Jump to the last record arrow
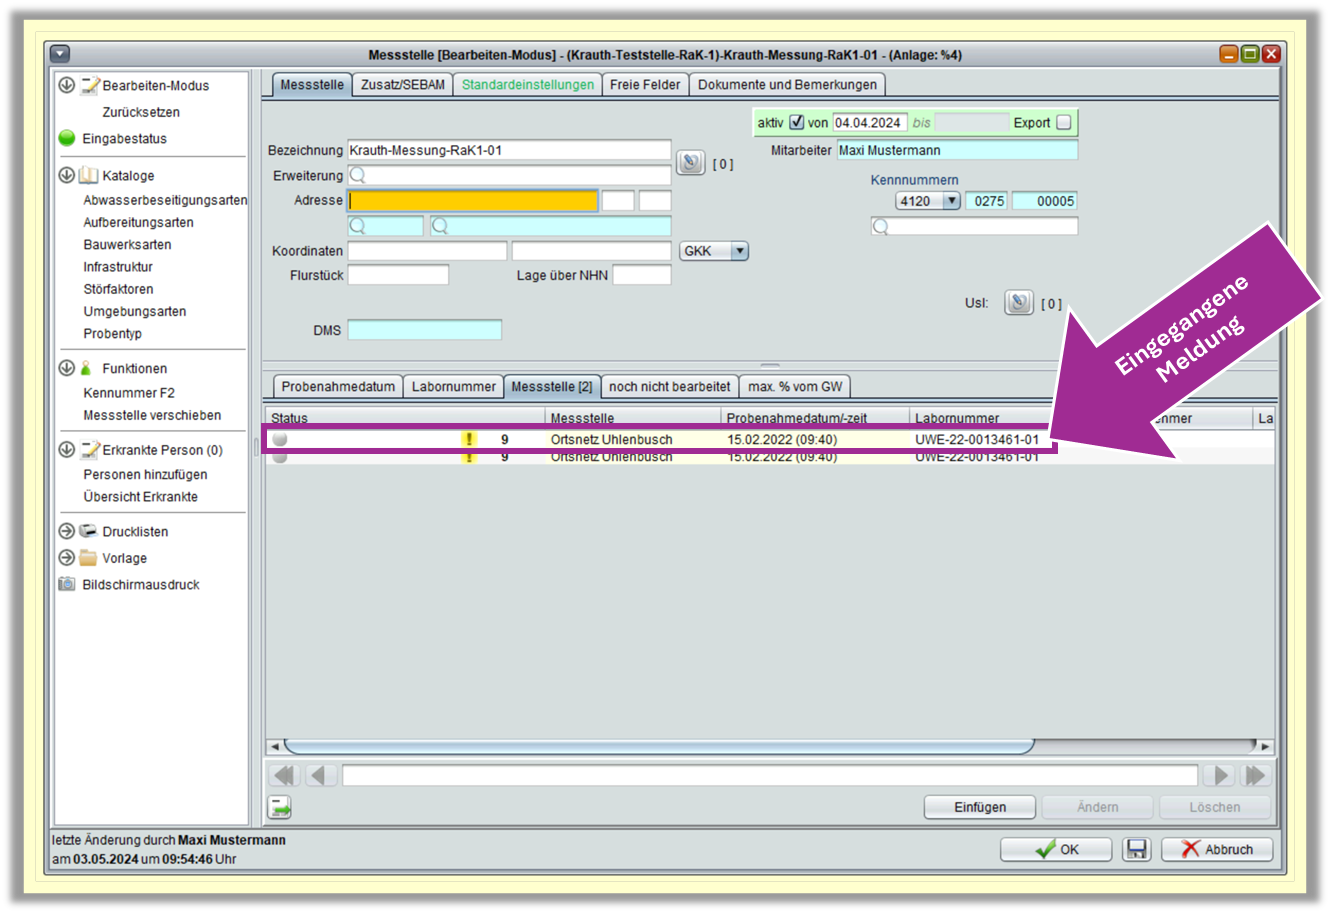 coord(1254,775)
